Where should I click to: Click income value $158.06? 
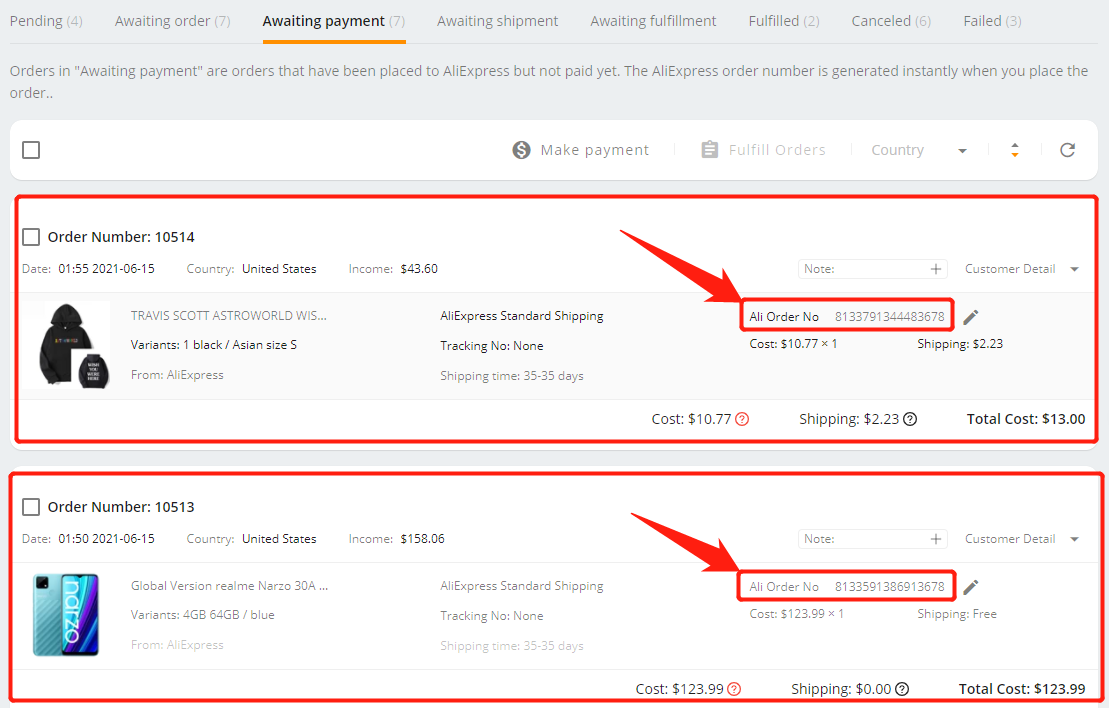pos(422,539)
